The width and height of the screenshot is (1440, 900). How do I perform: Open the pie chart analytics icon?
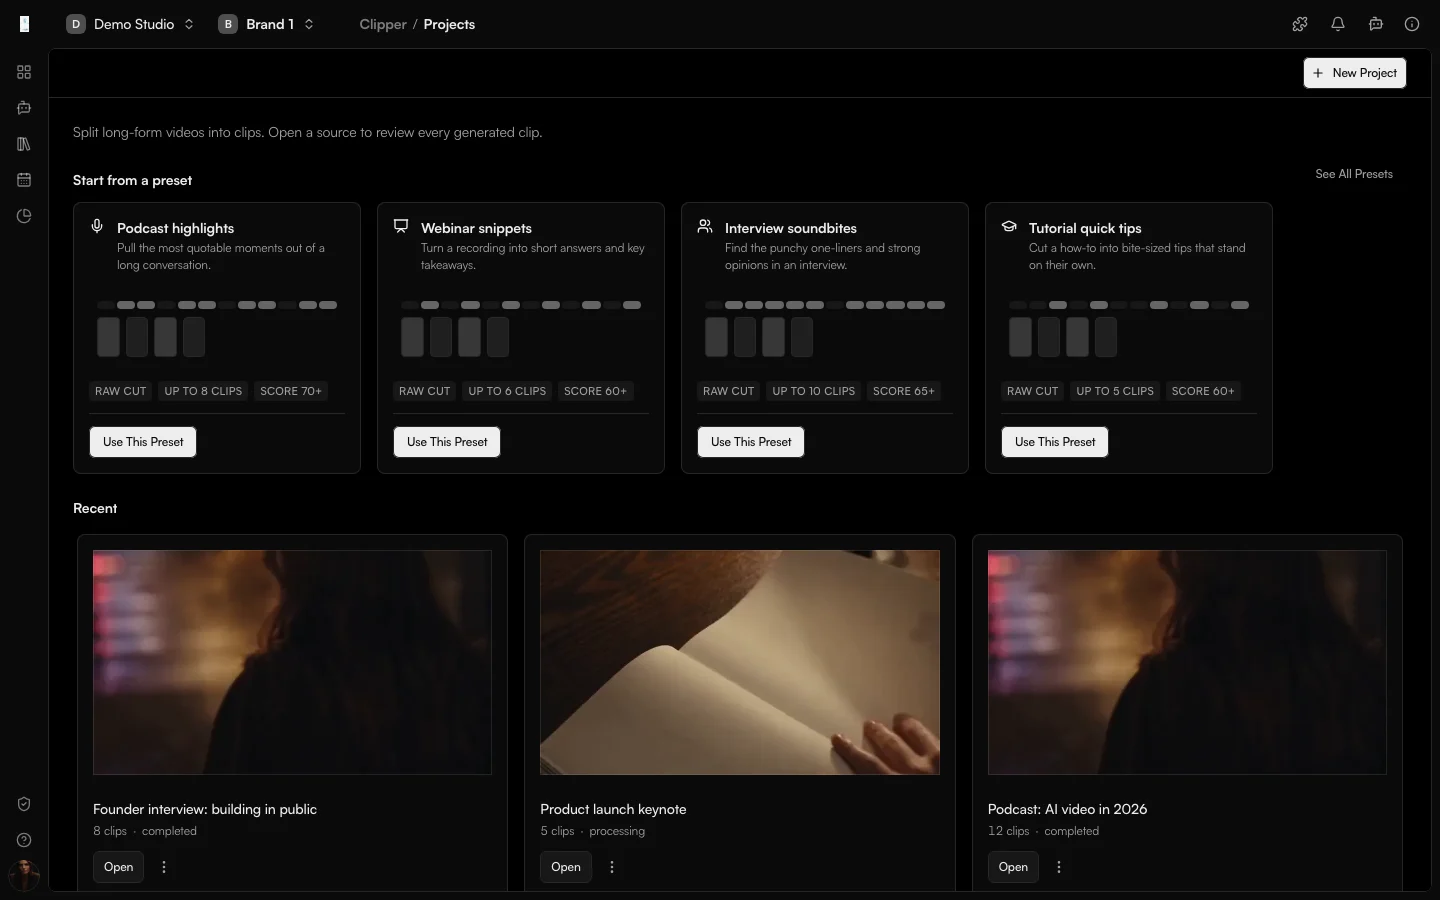[24, 216]
